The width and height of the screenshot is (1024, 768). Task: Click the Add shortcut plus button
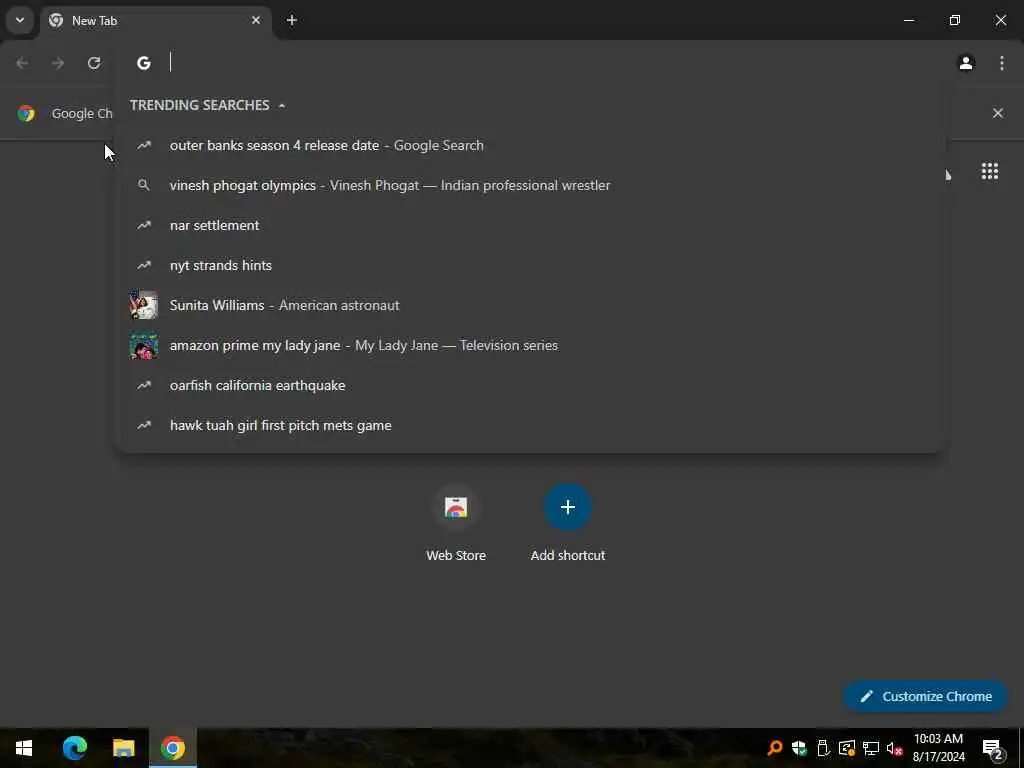click(x=568, y=507)
